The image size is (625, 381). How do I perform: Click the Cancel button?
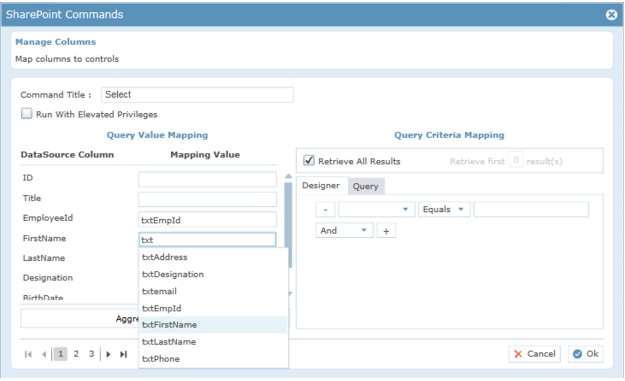coord(535,354)
